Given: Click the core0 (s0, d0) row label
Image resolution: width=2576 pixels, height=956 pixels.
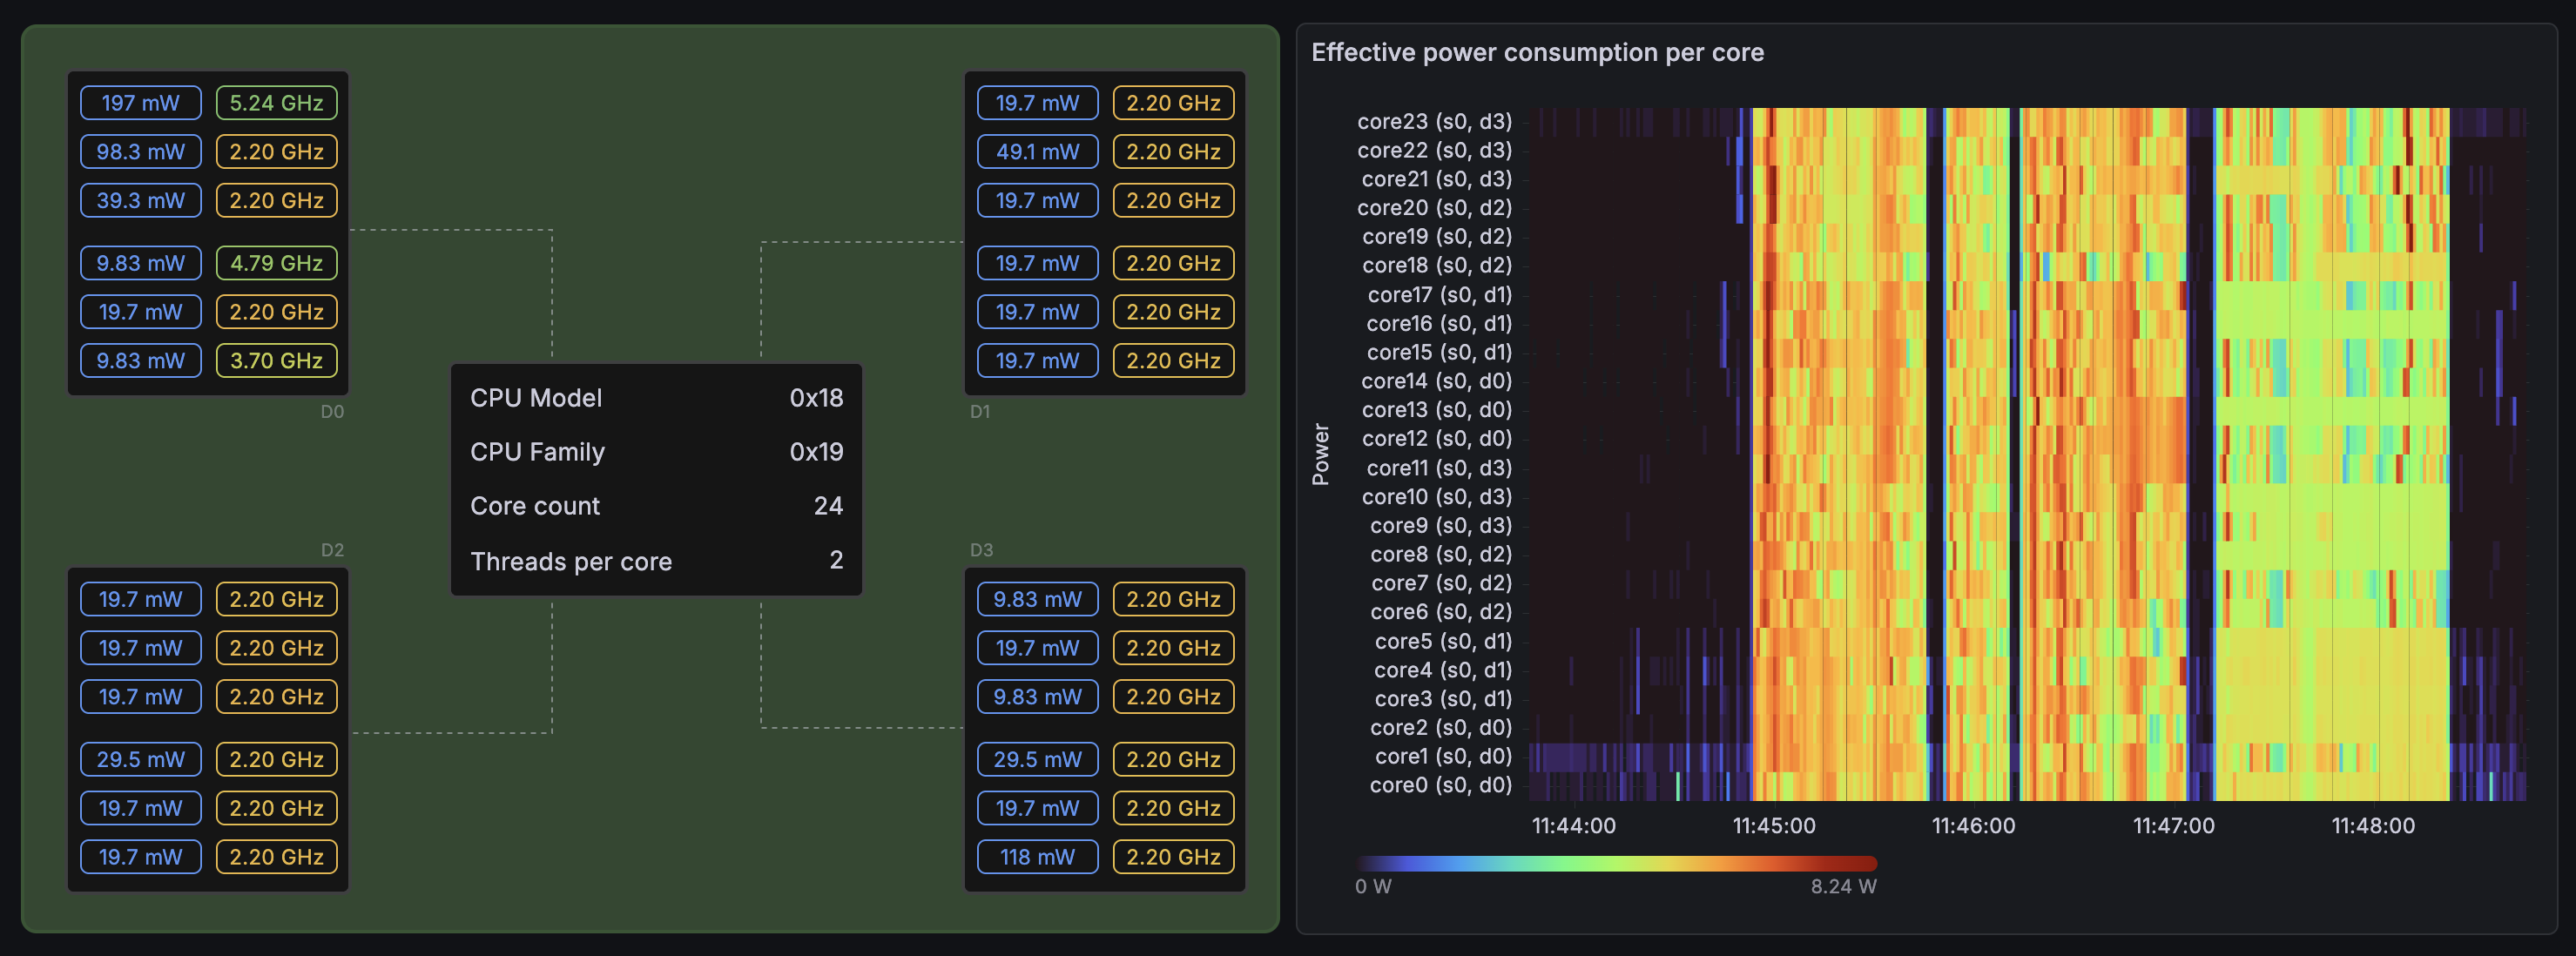Looking at the screenshot, I should [x=1440, y=785].
